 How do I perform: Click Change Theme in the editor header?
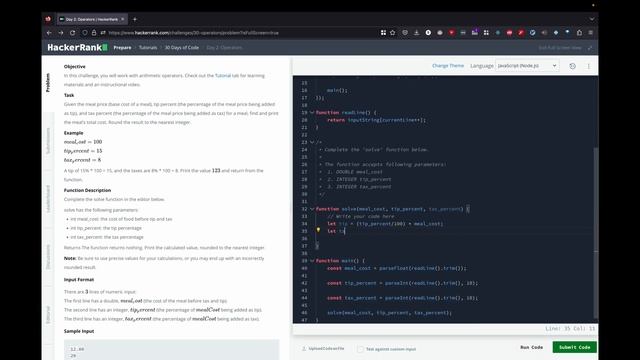[x=448, y=66]
